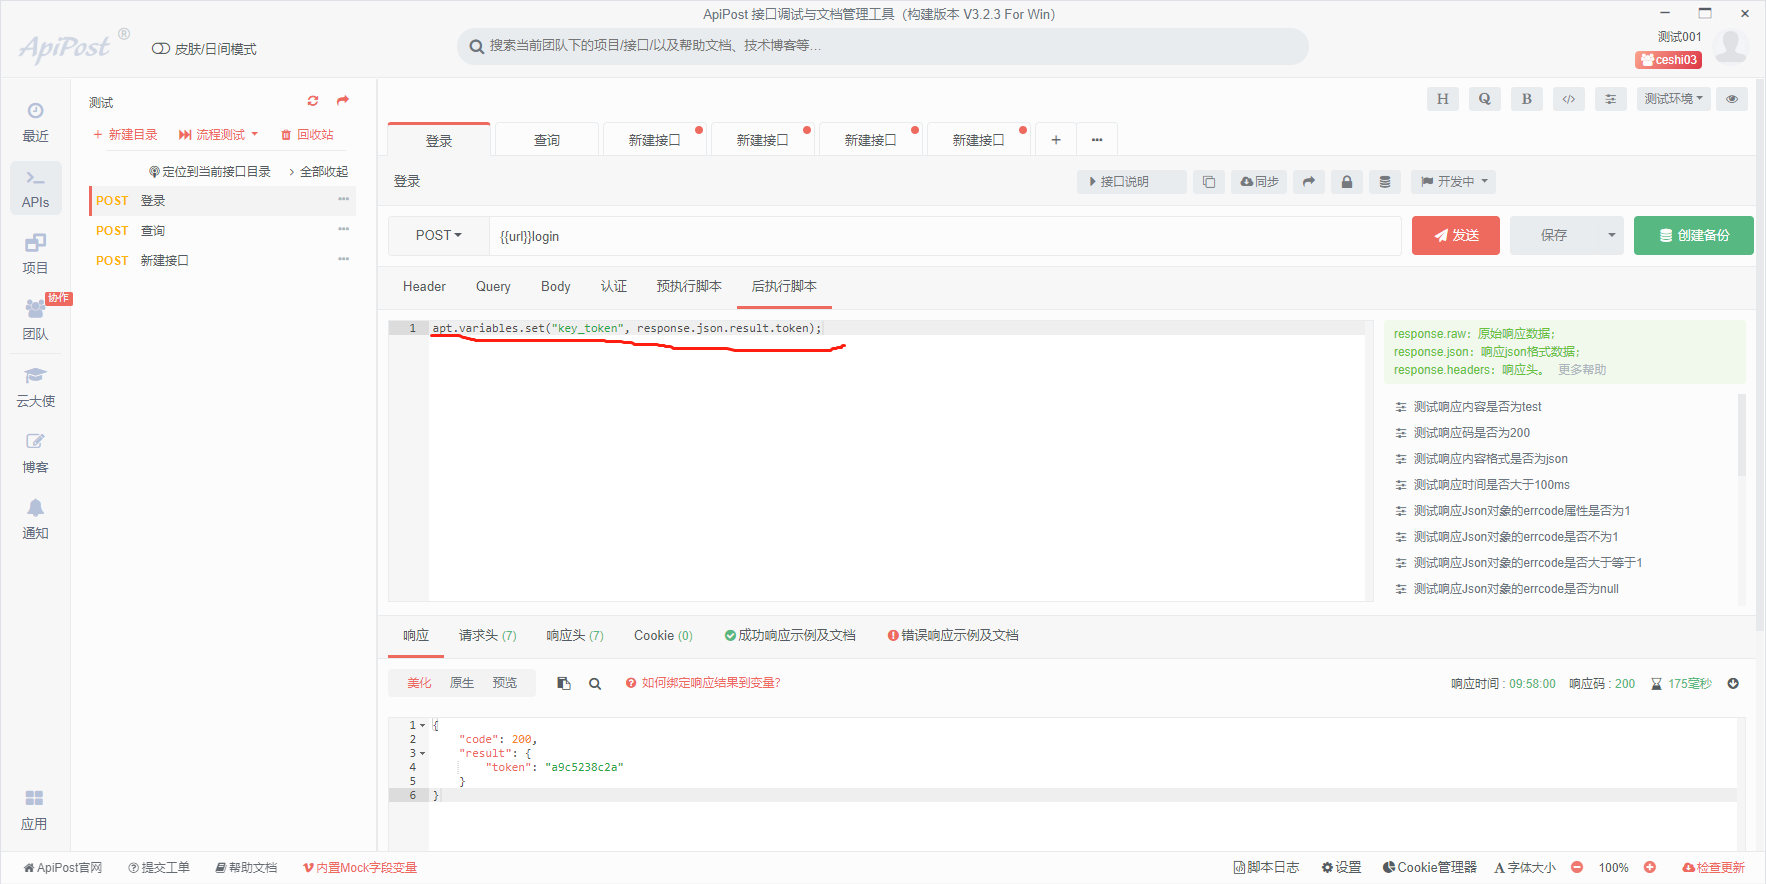Open options menu for POST 登录 row

coord(343,200)
